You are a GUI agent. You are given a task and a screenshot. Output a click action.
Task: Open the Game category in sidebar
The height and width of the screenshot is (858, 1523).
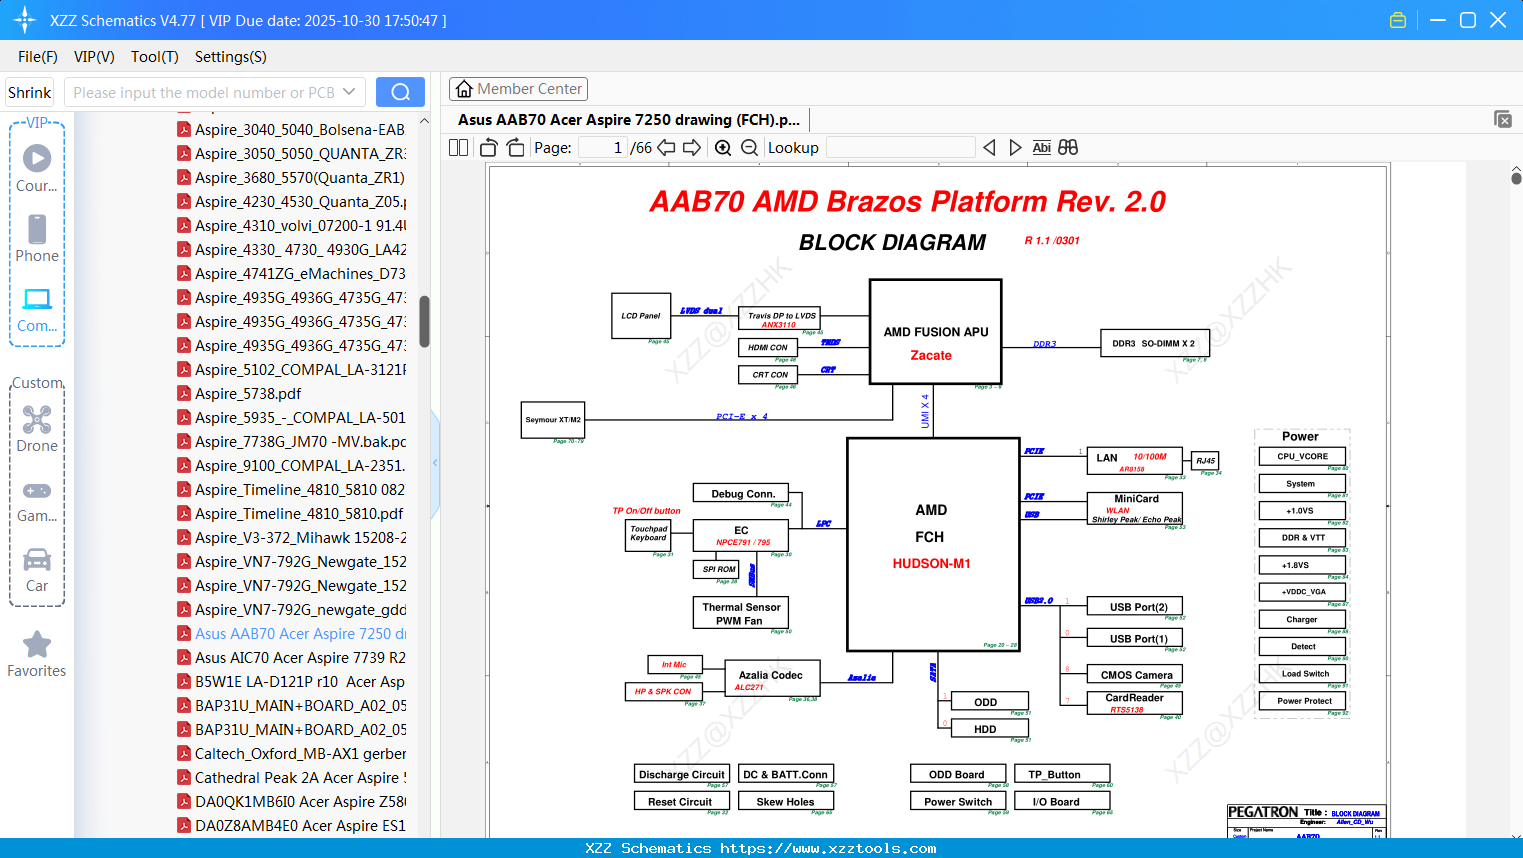(x=37, y=501)
